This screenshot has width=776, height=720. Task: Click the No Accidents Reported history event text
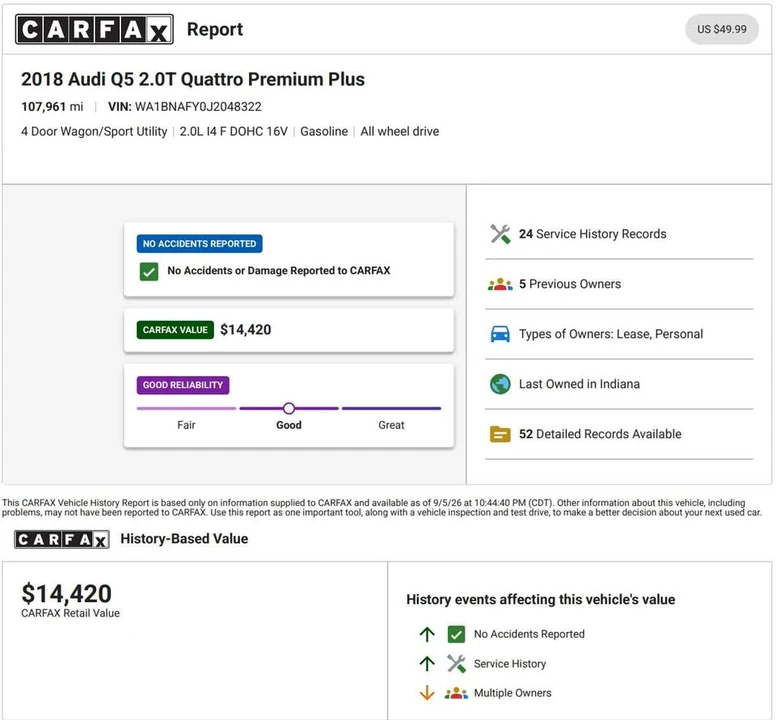coord(529,634)
